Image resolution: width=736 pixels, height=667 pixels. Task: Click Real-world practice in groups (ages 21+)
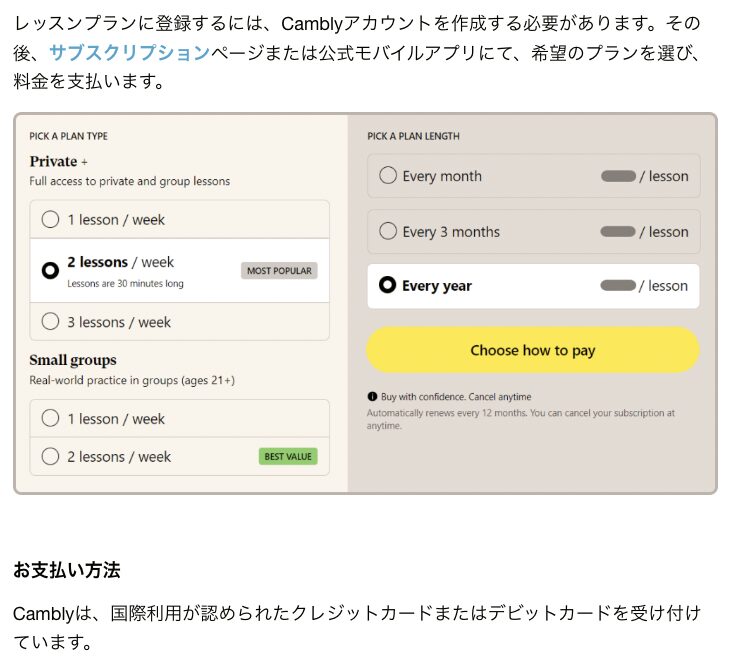click(x=132, y=380)
